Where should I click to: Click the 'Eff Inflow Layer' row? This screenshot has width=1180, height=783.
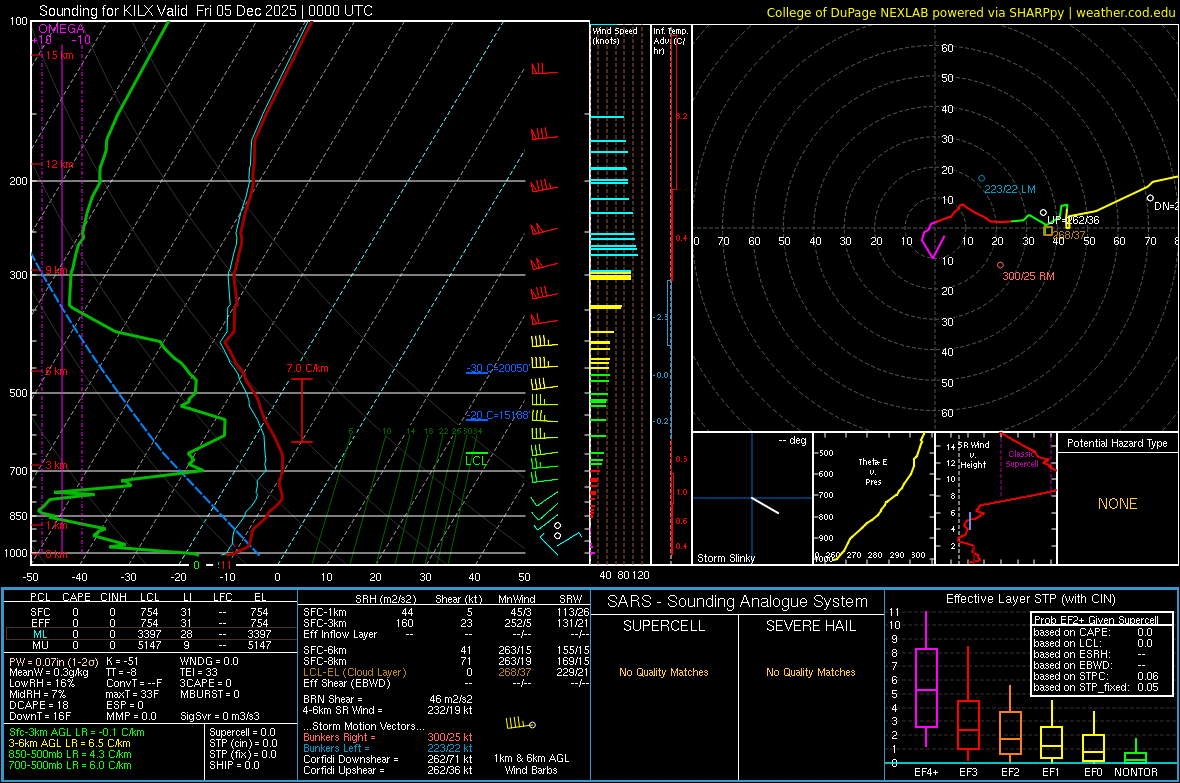[x=446, y=634]
